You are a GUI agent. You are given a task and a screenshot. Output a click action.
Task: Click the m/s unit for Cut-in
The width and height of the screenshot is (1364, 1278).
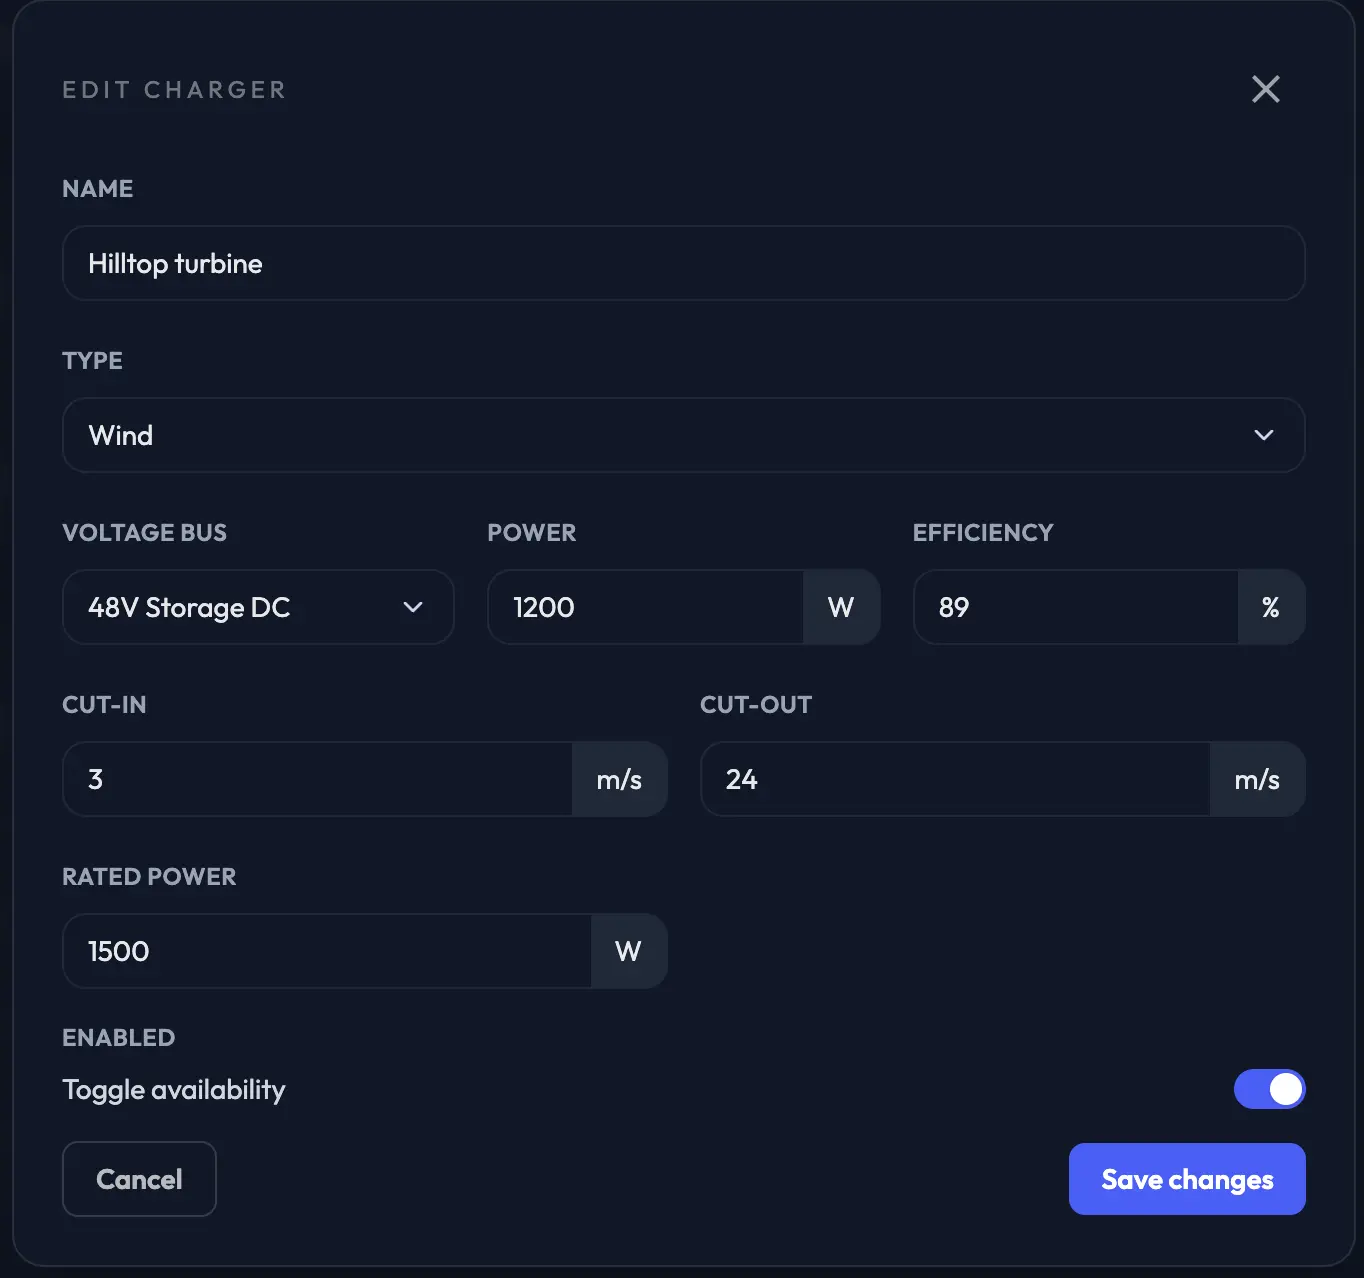point(620,779)
